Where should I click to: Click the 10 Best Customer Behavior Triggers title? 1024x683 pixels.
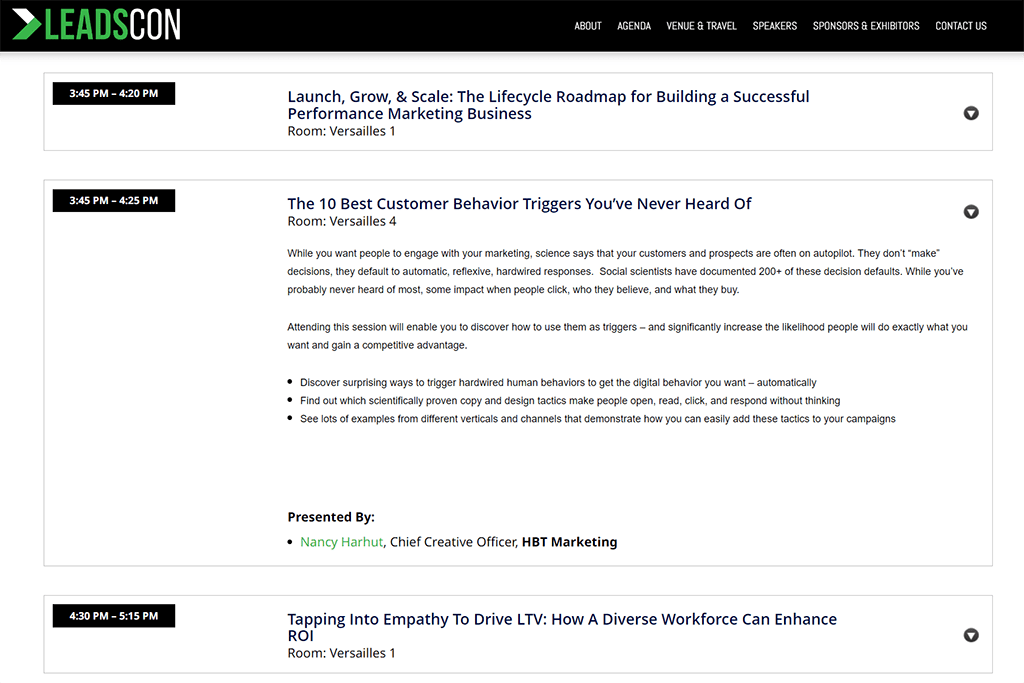coord(519,204)
